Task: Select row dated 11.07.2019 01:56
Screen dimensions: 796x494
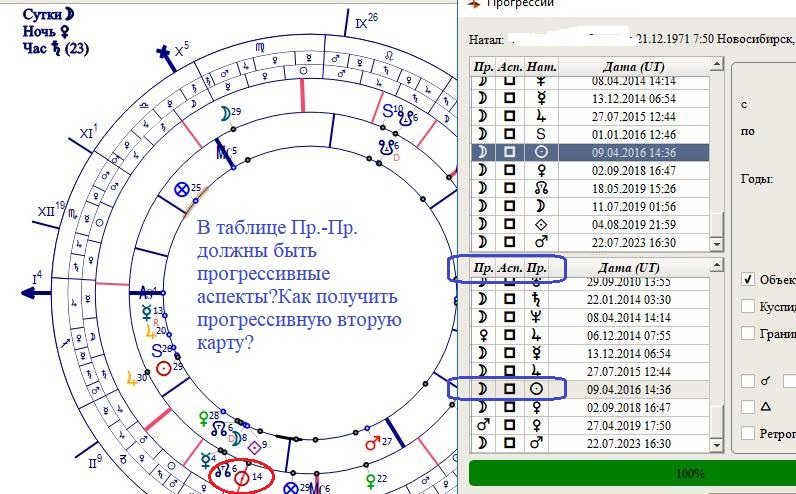Action: pyautogui.click(x=590, y=207)
